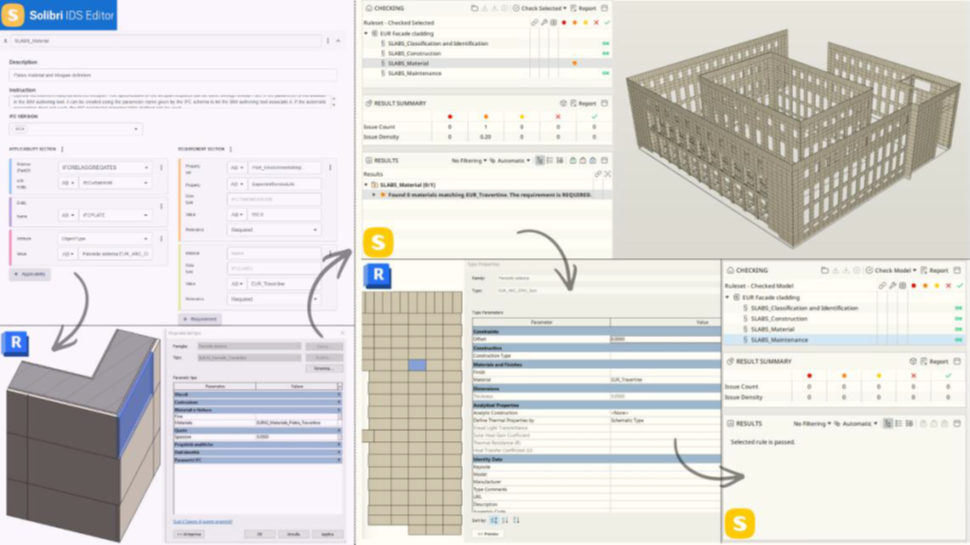This screenshot has width=970, height=545.
Task: Click cube icon in upper Result Summary header
Action: point(563,103)
